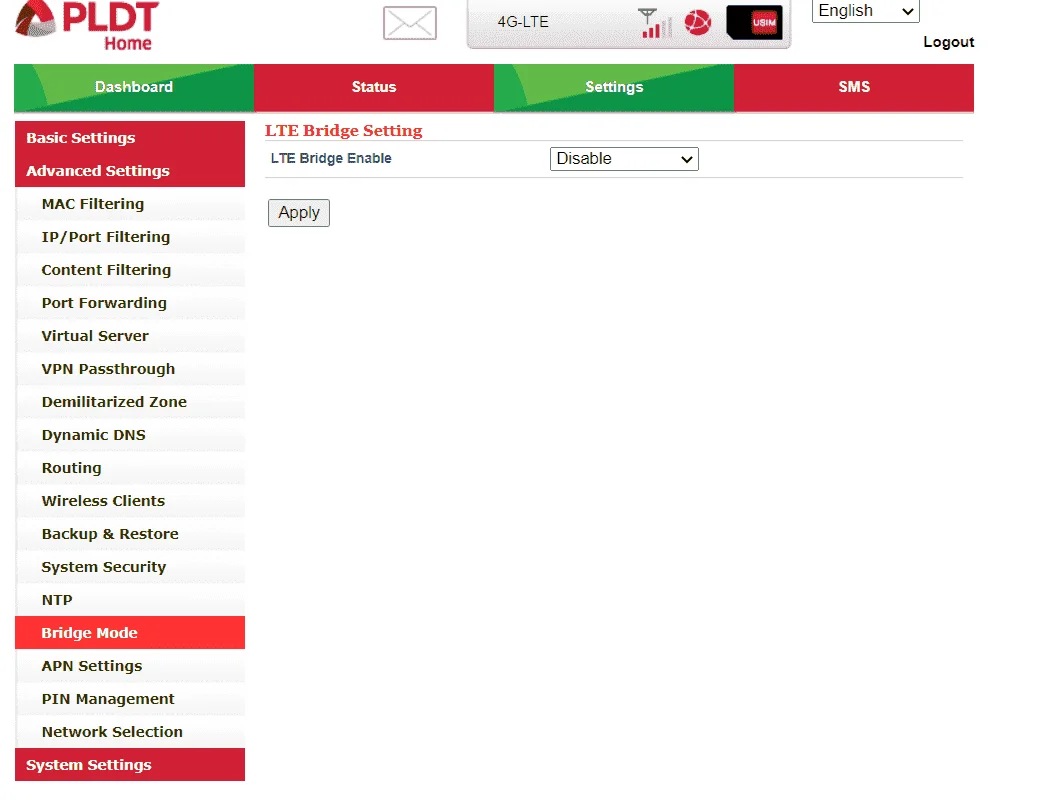Click the PLDT Home logo
Image resolution: width=1044 pixels, height=812 pixels.
click(x=87, y=25)
